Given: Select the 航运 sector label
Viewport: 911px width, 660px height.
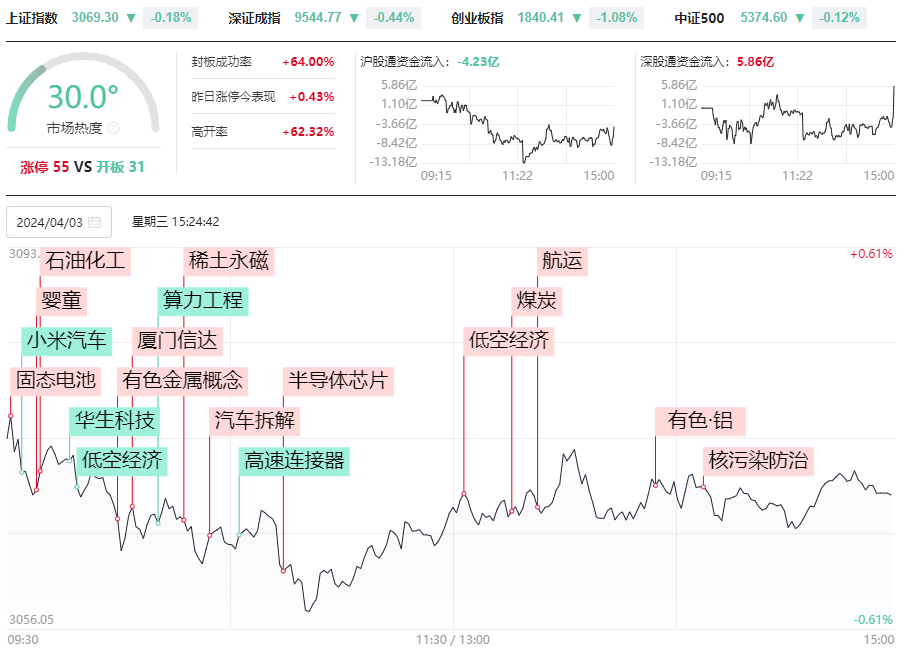Looking at the screenshot, I should pos(562,261).
